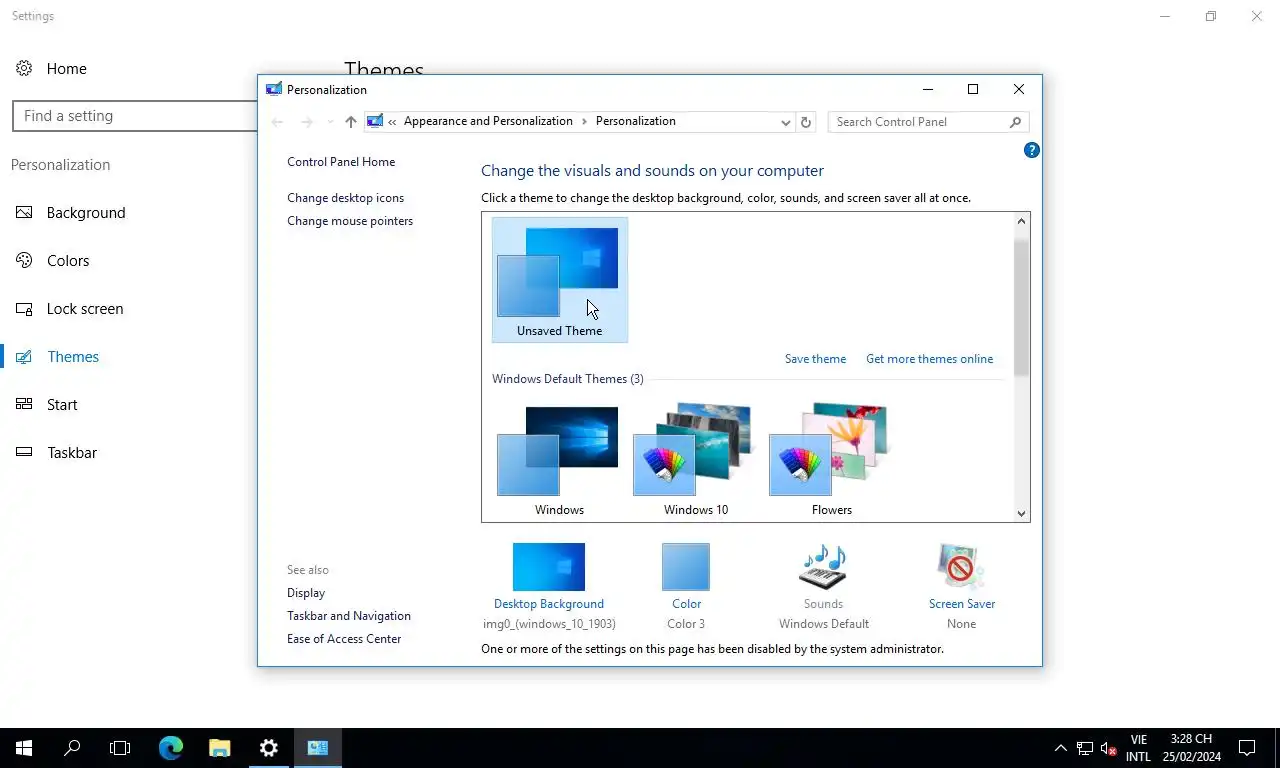The image size is (1280, 768).
Task: Click the muted volume icon in tray
Action: click(x=1108, y=748)
